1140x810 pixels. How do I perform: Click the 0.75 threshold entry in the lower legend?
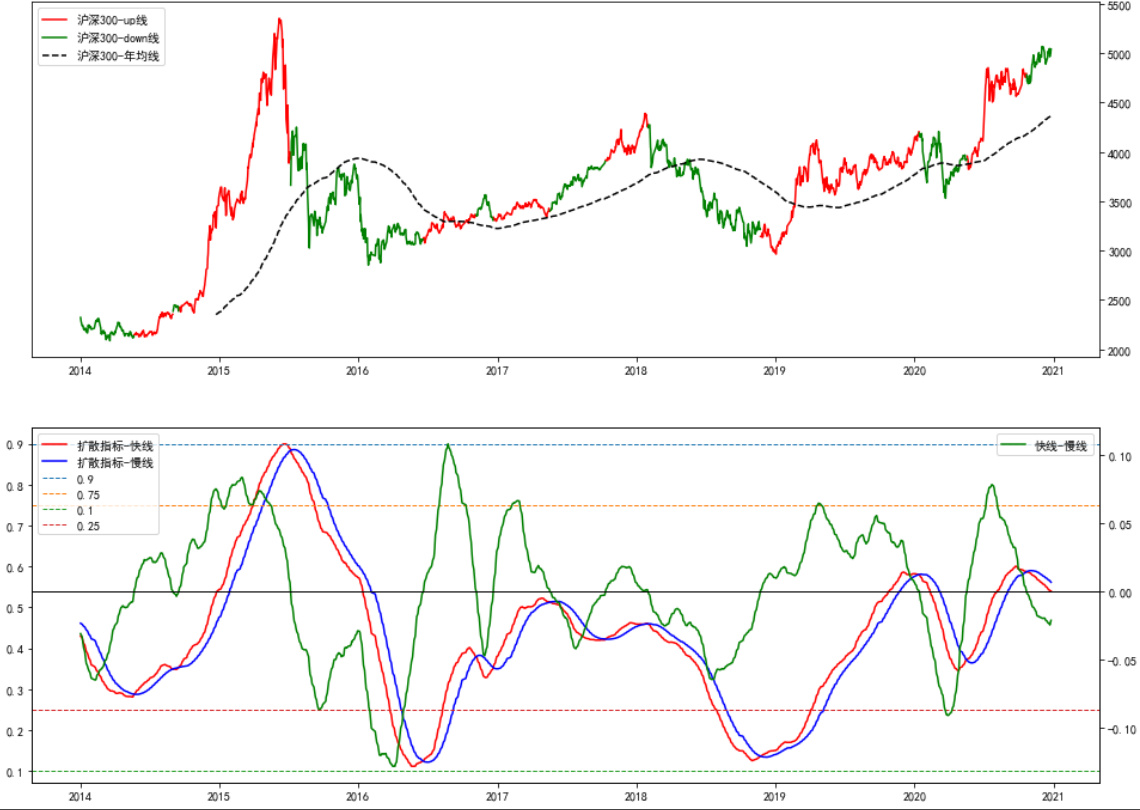tap(88, 495)
